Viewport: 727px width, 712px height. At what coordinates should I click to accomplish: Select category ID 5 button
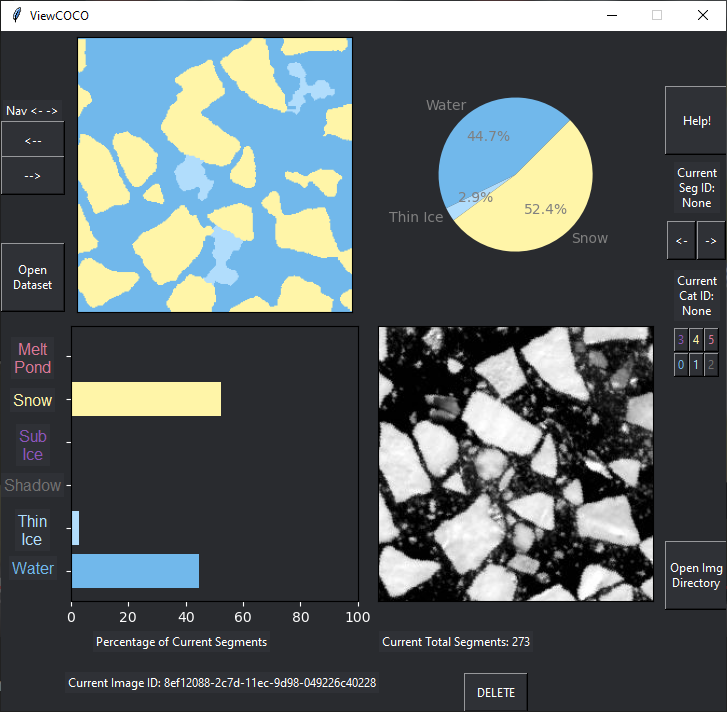tap(711, 339)
